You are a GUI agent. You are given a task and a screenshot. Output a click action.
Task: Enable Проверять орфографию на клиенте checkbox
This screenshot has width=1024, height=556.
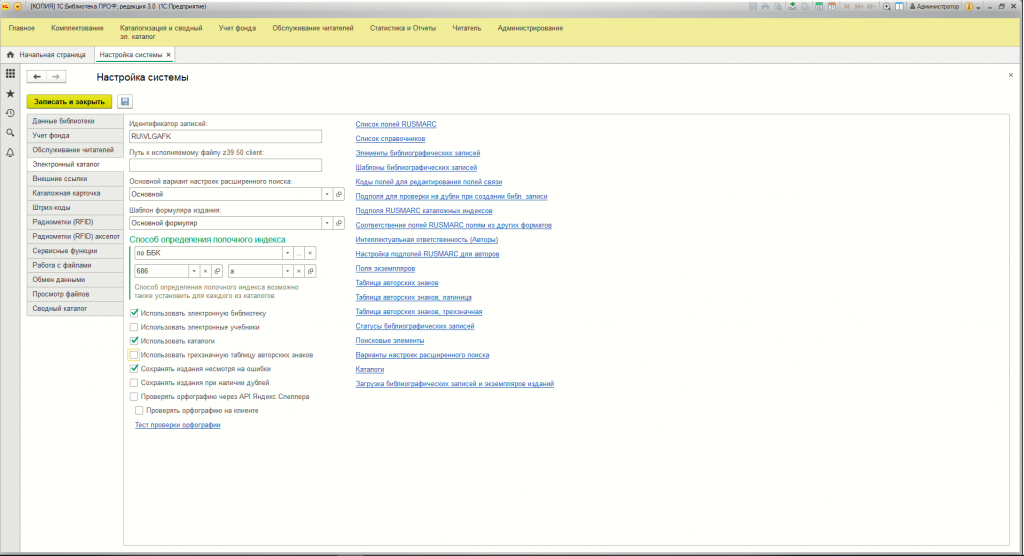(x=139, y=410)
